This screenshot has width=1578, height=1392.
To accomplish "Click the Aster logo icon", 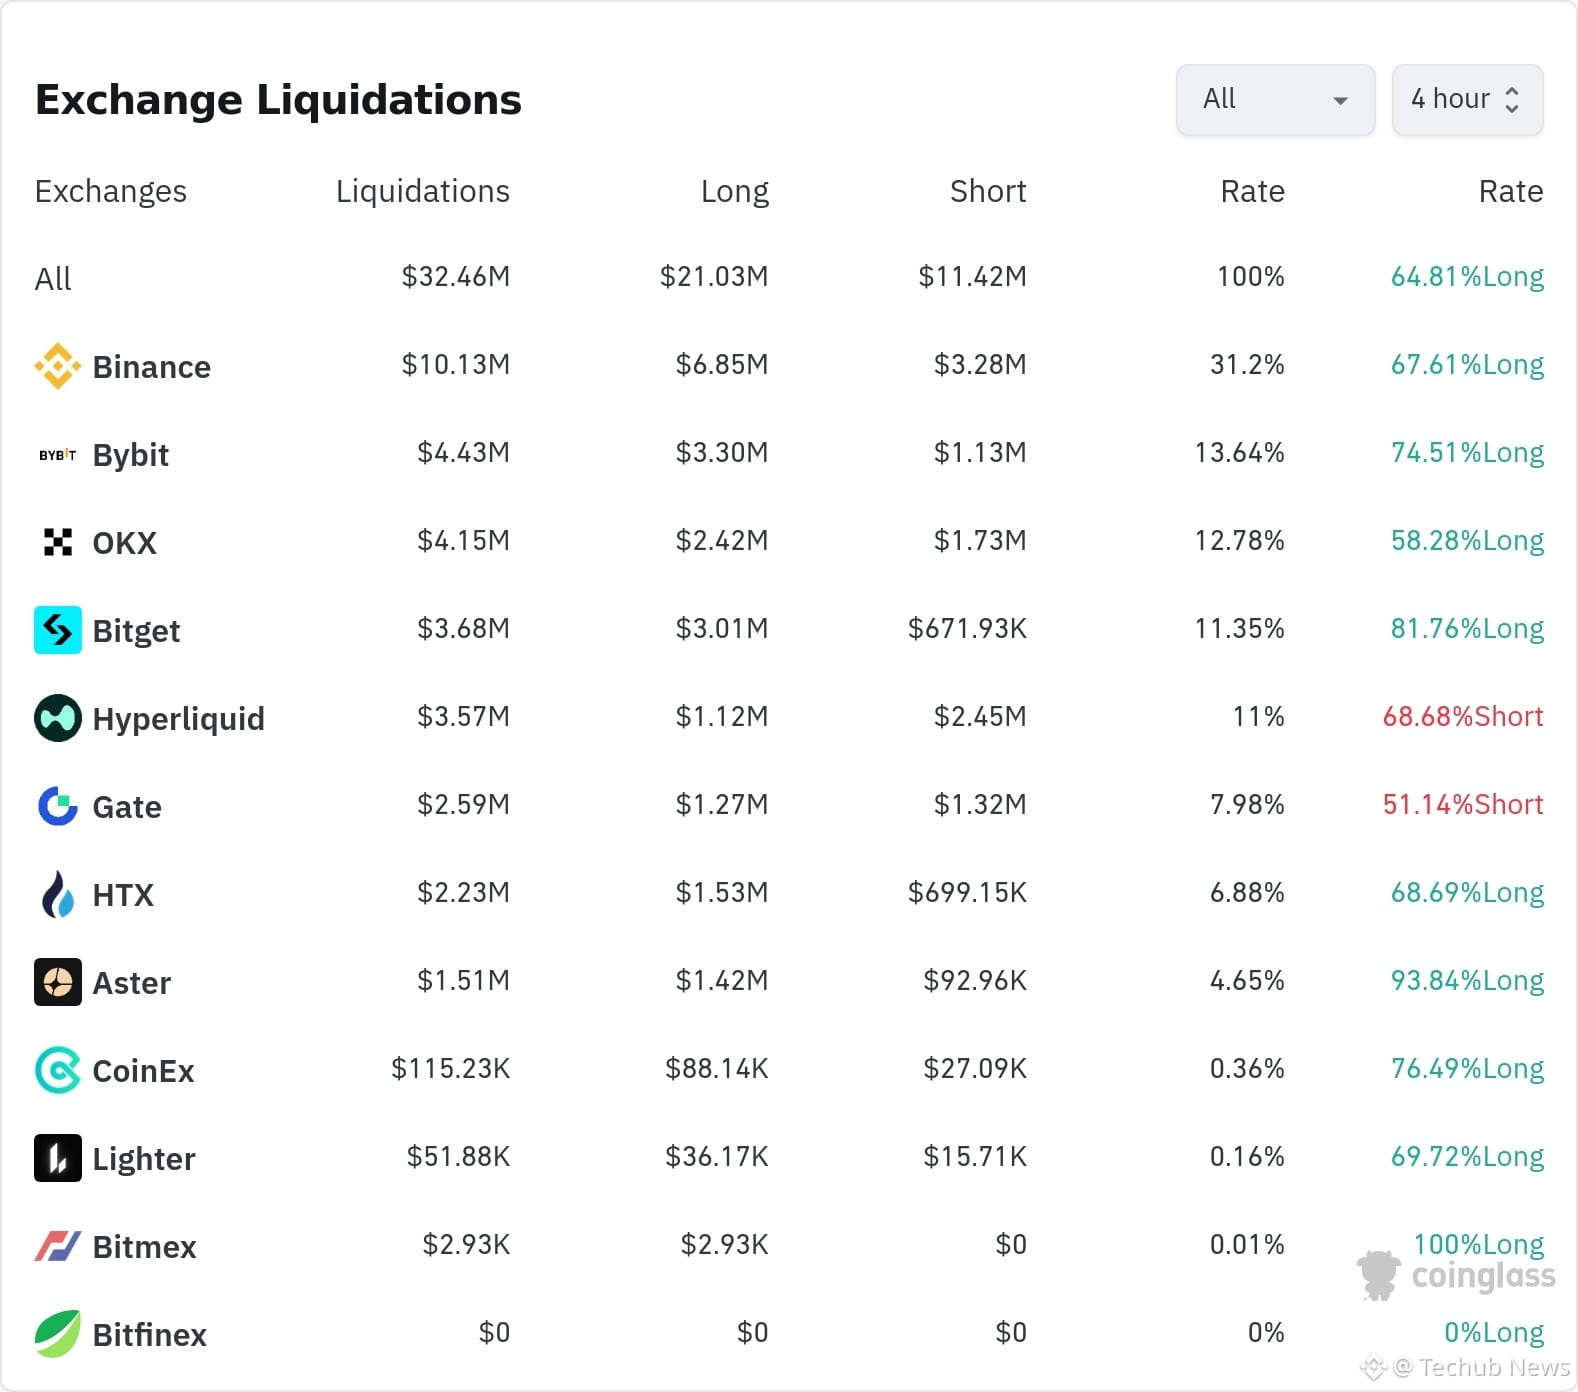I will tap(58, 982).
